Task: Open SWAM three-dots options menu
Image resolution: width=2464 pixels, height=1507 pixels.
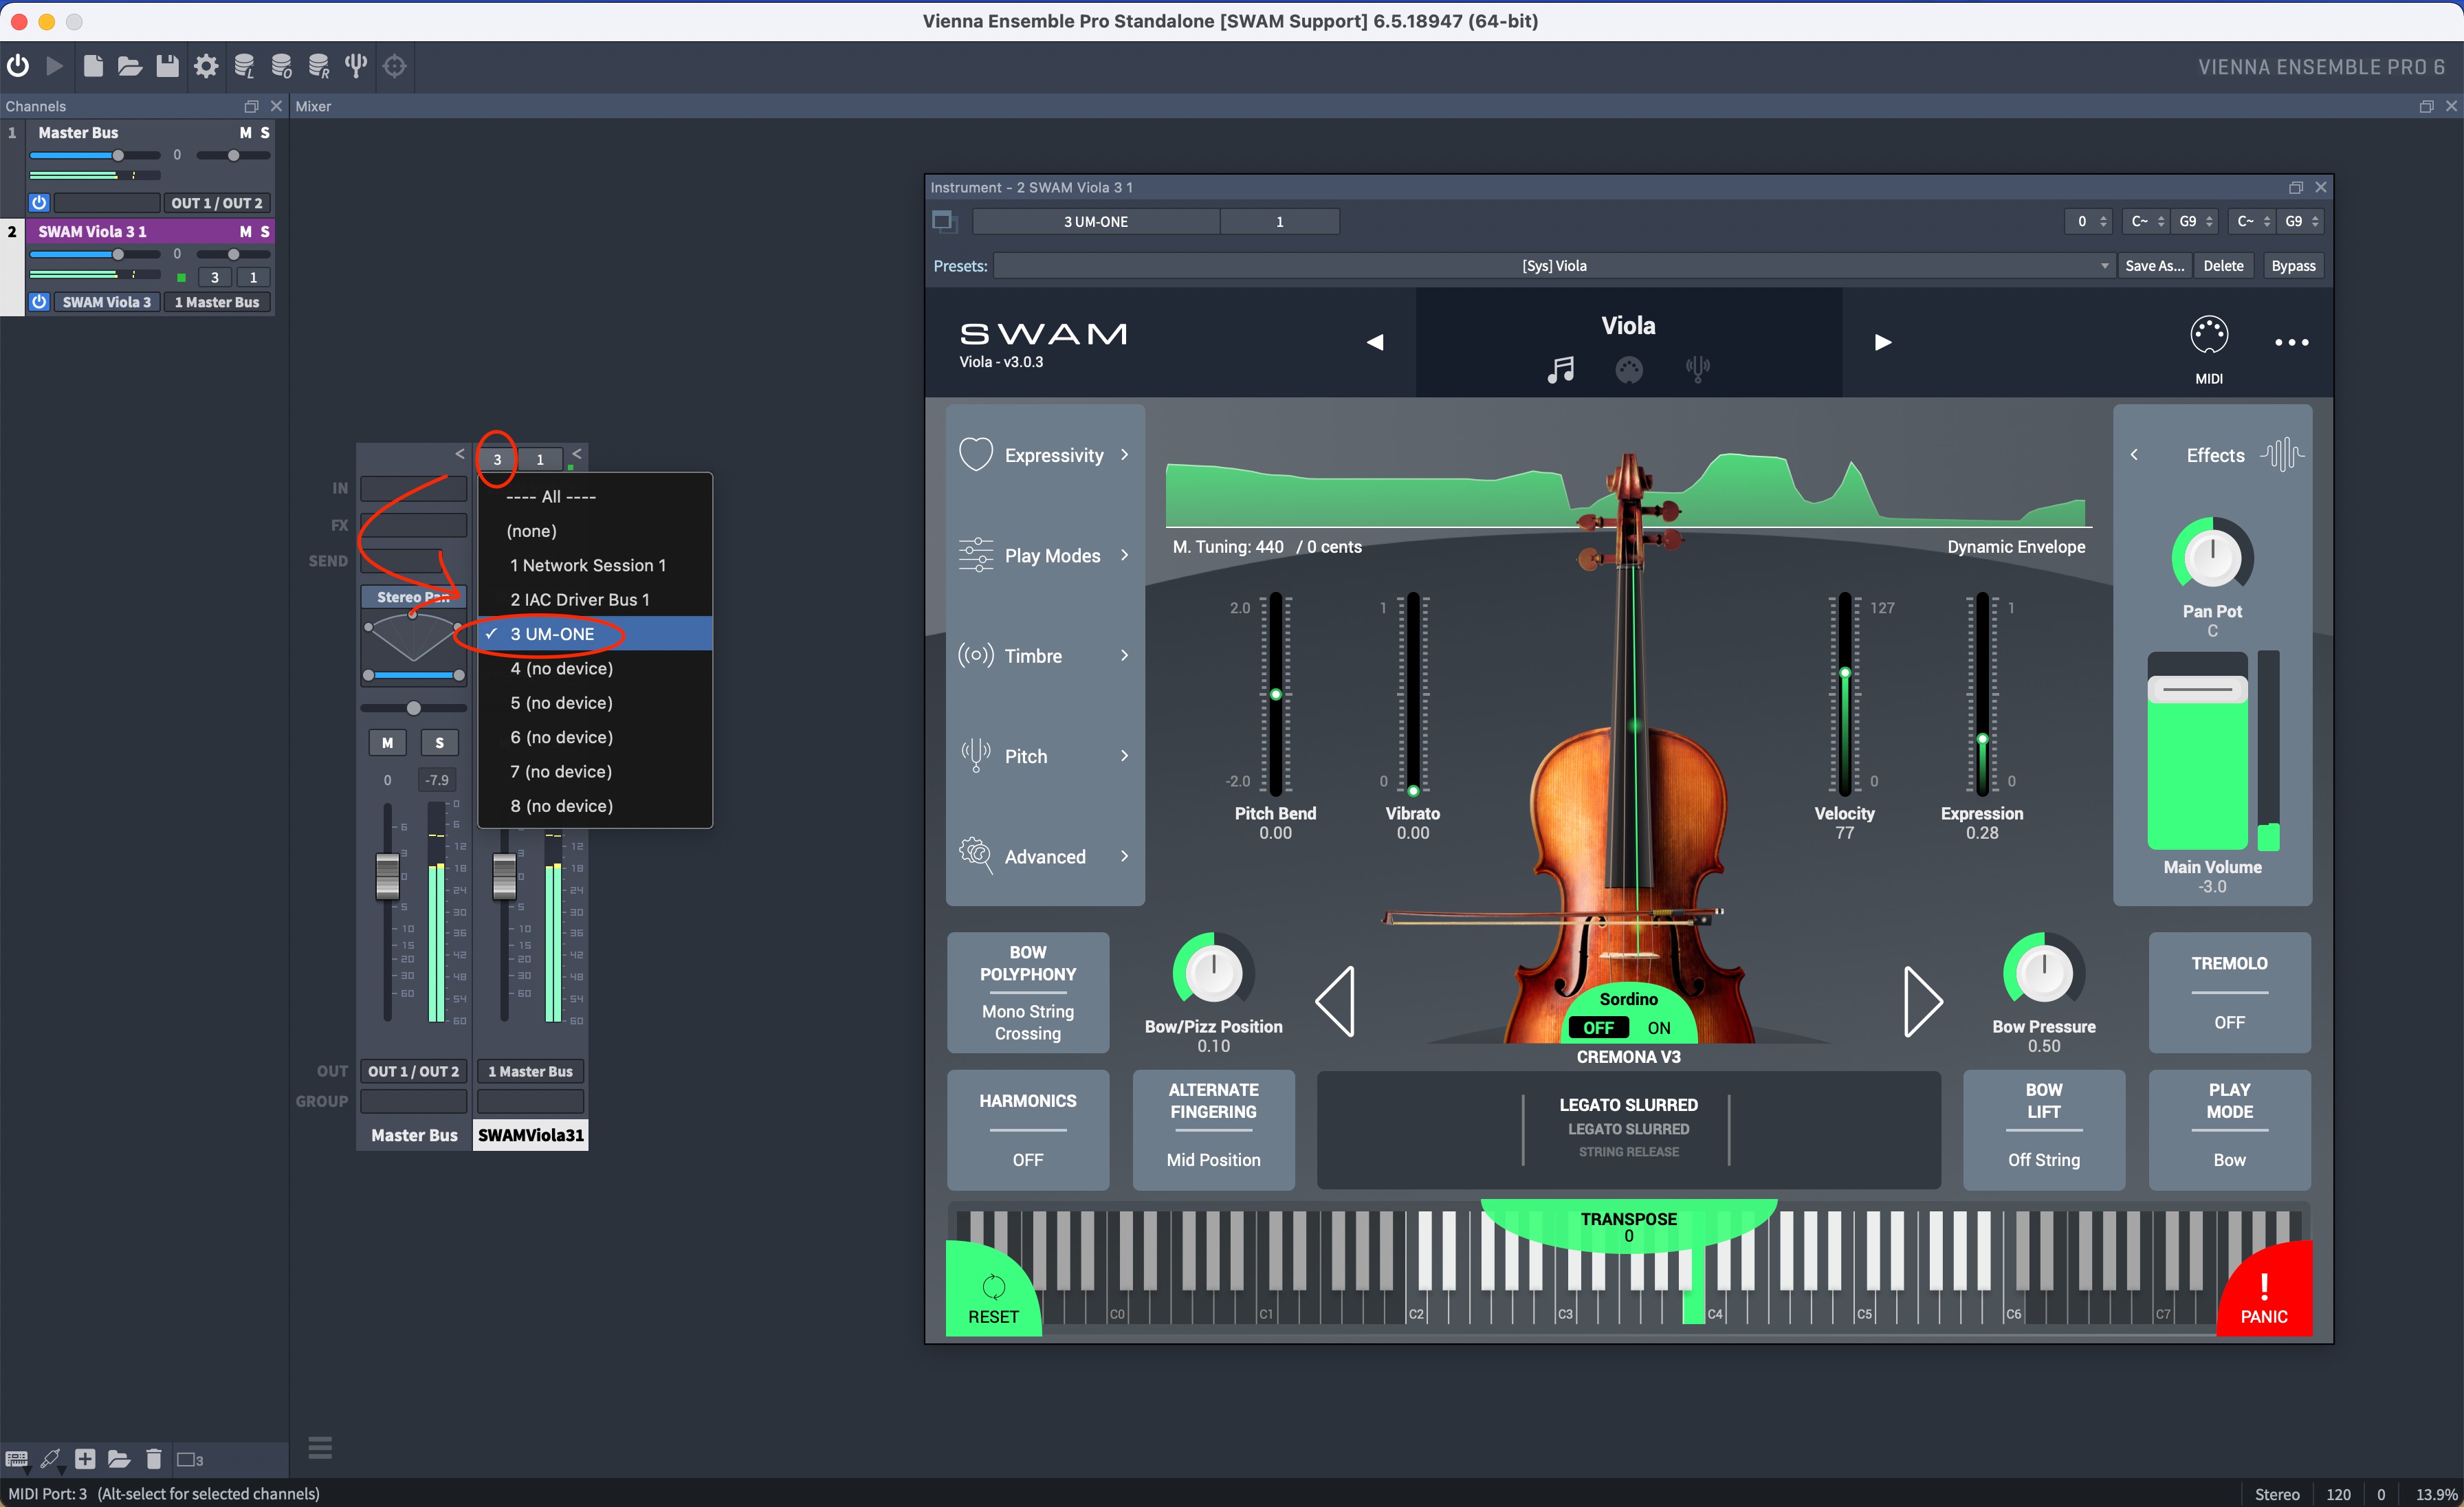Action: point(2291,342)
